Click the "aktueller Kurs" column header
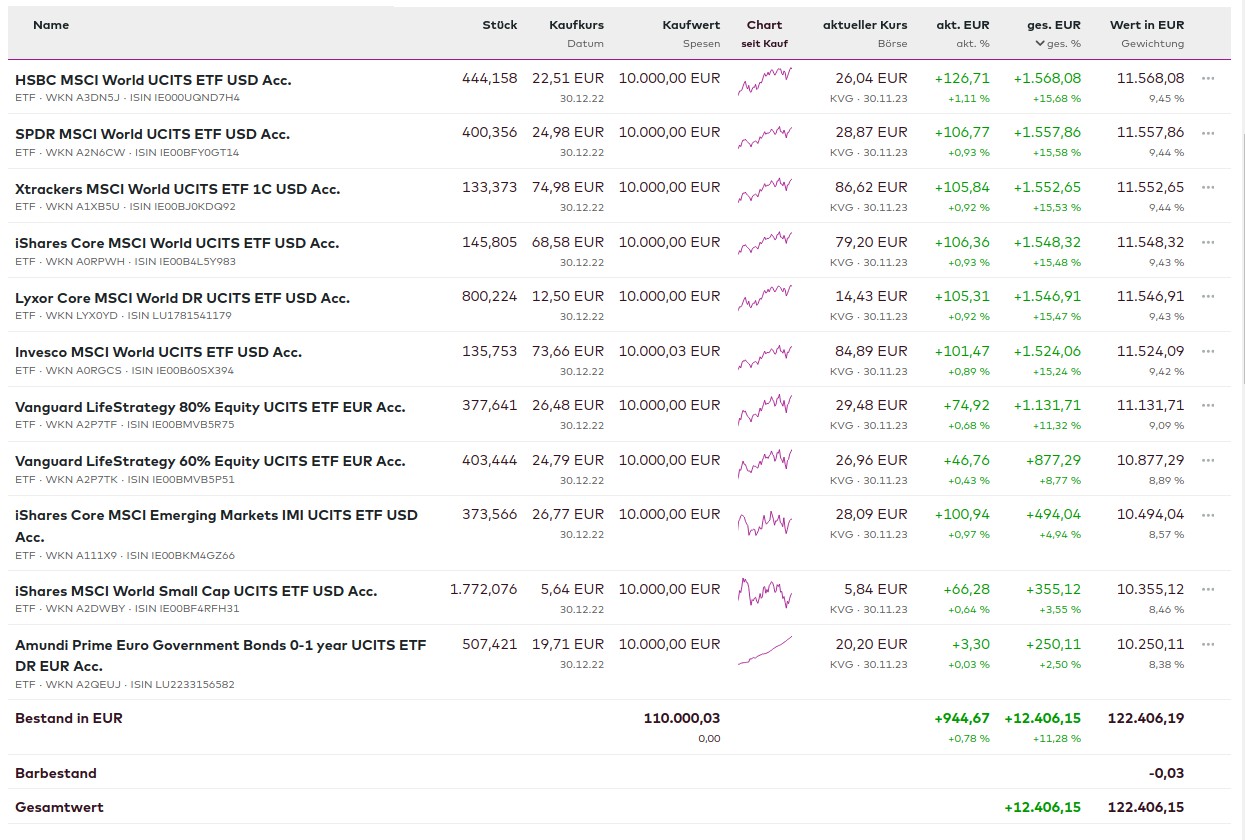The width and height of the screenshot is (1245, 840). coord(865,25)
